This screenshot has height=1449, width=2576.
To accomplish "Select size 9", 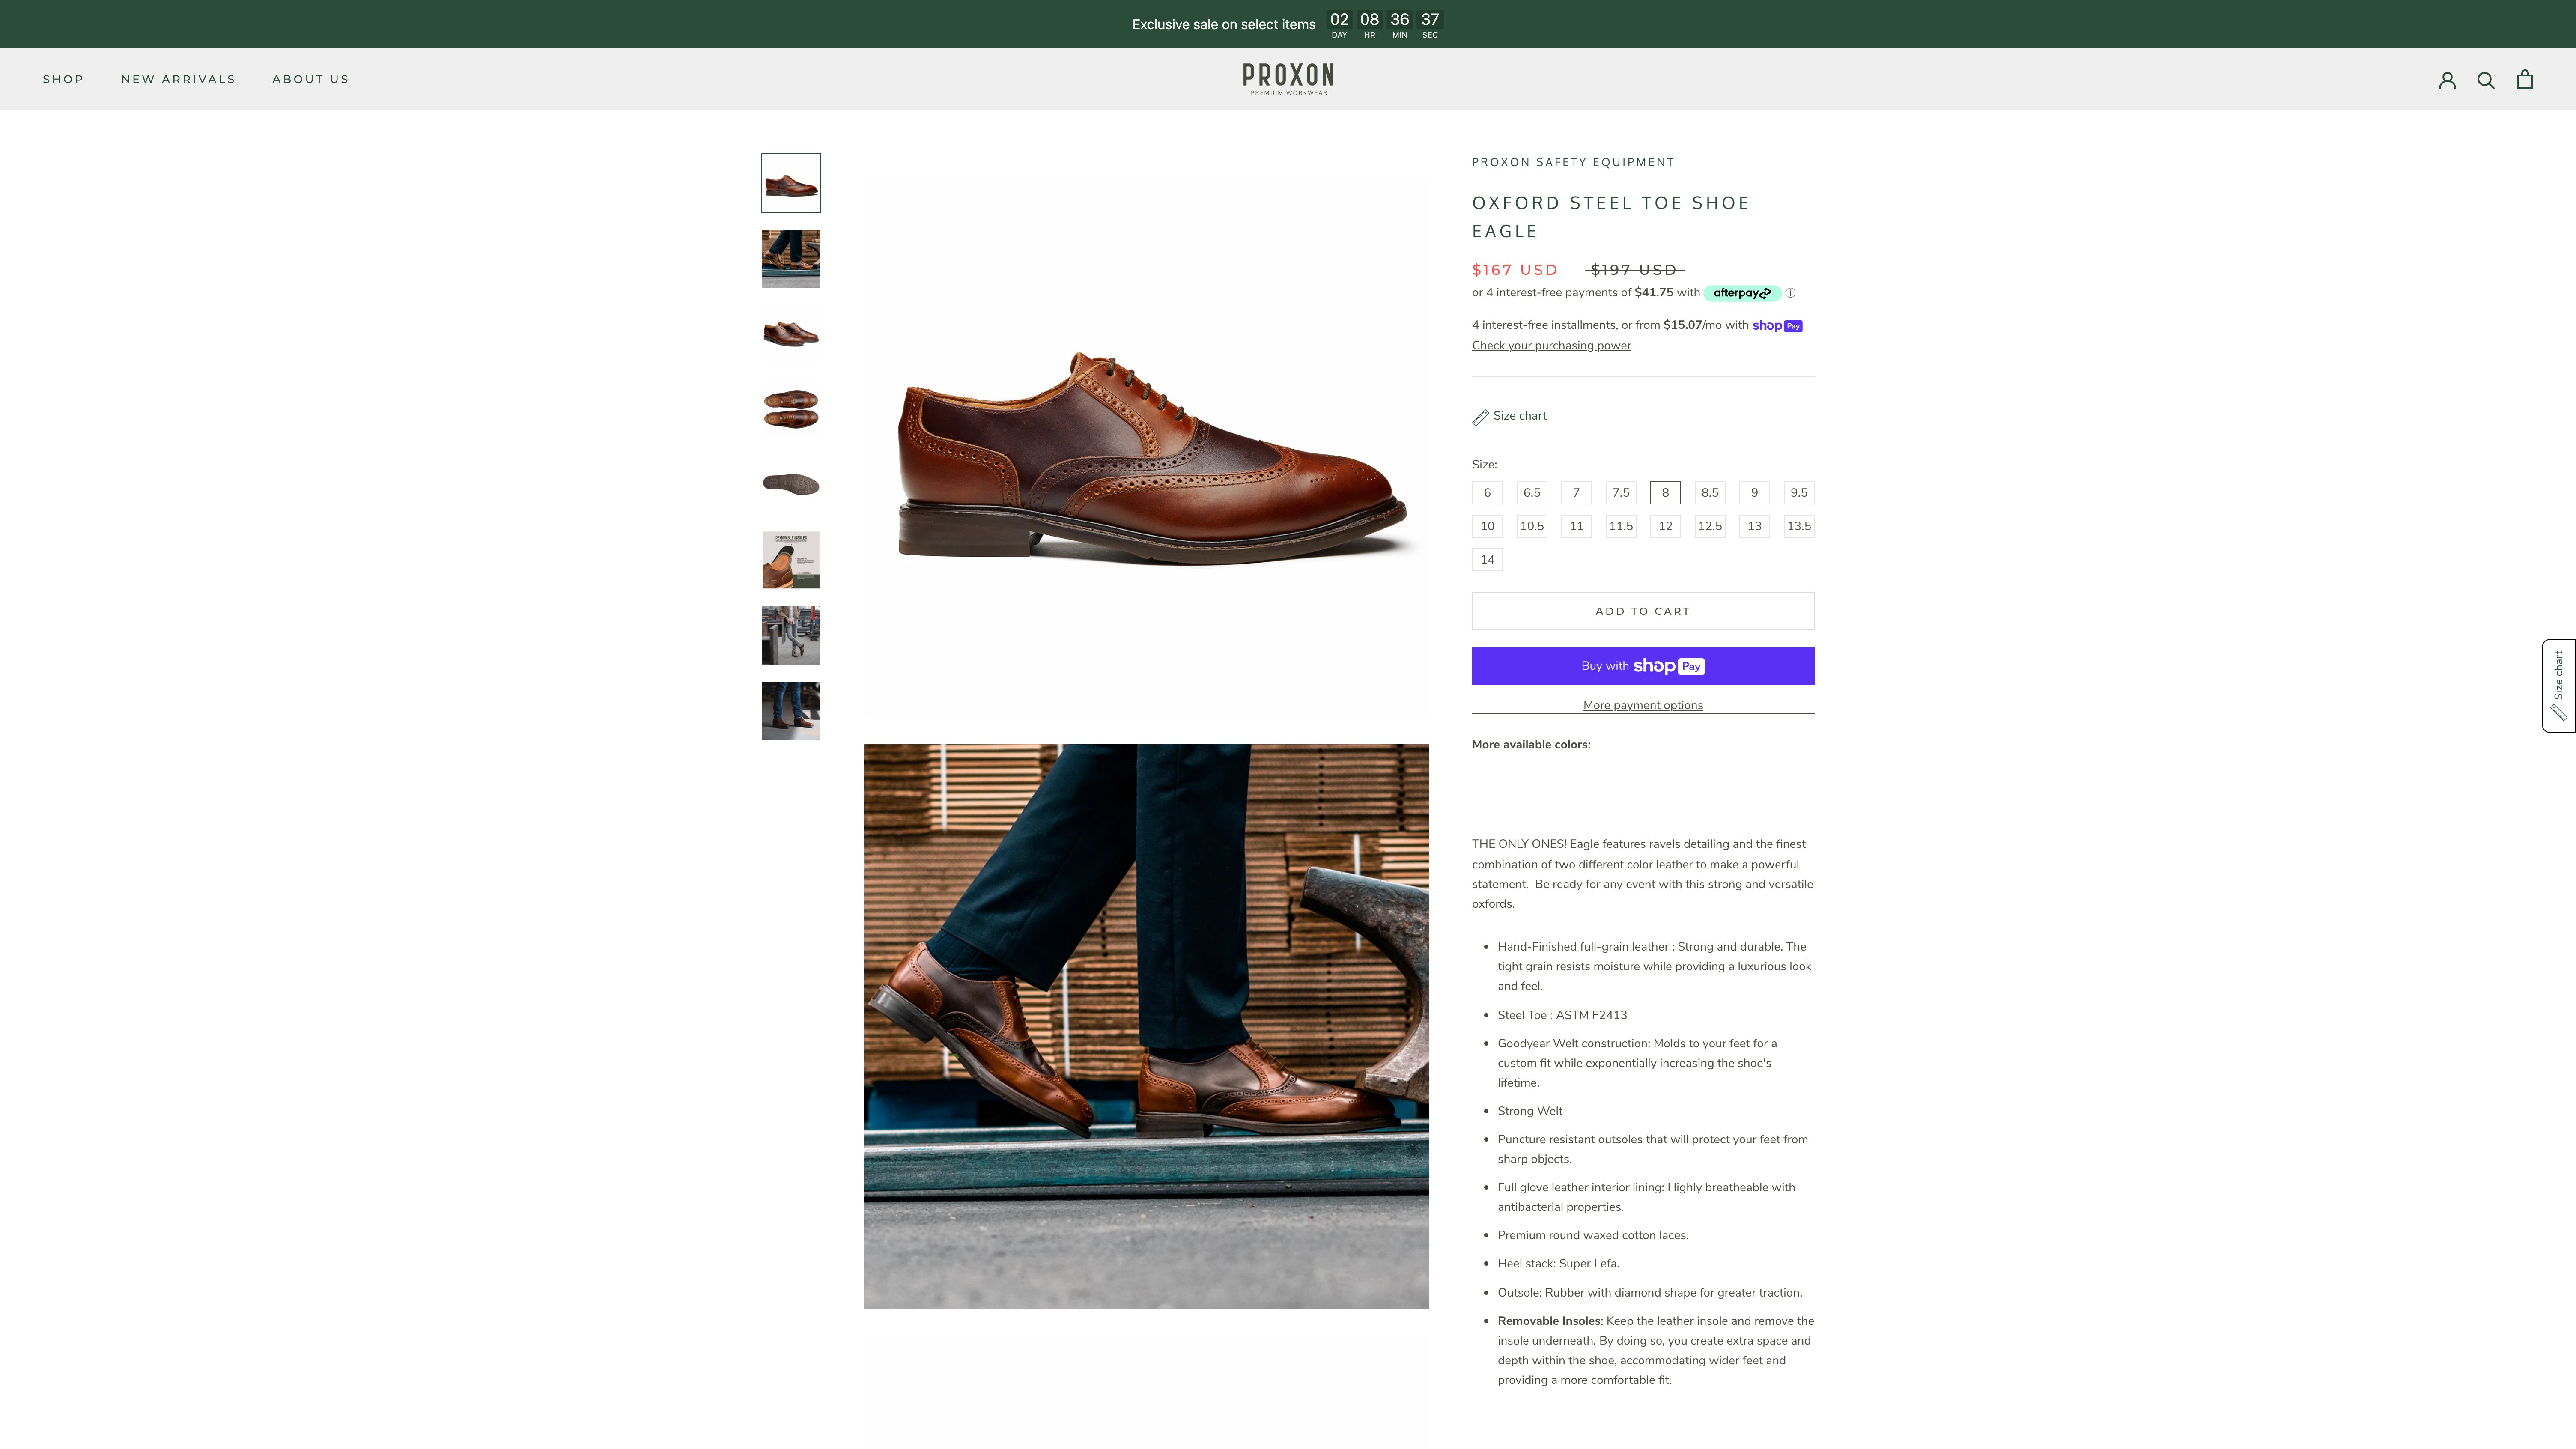I will pyautogui.click(x=1754, y=492).
